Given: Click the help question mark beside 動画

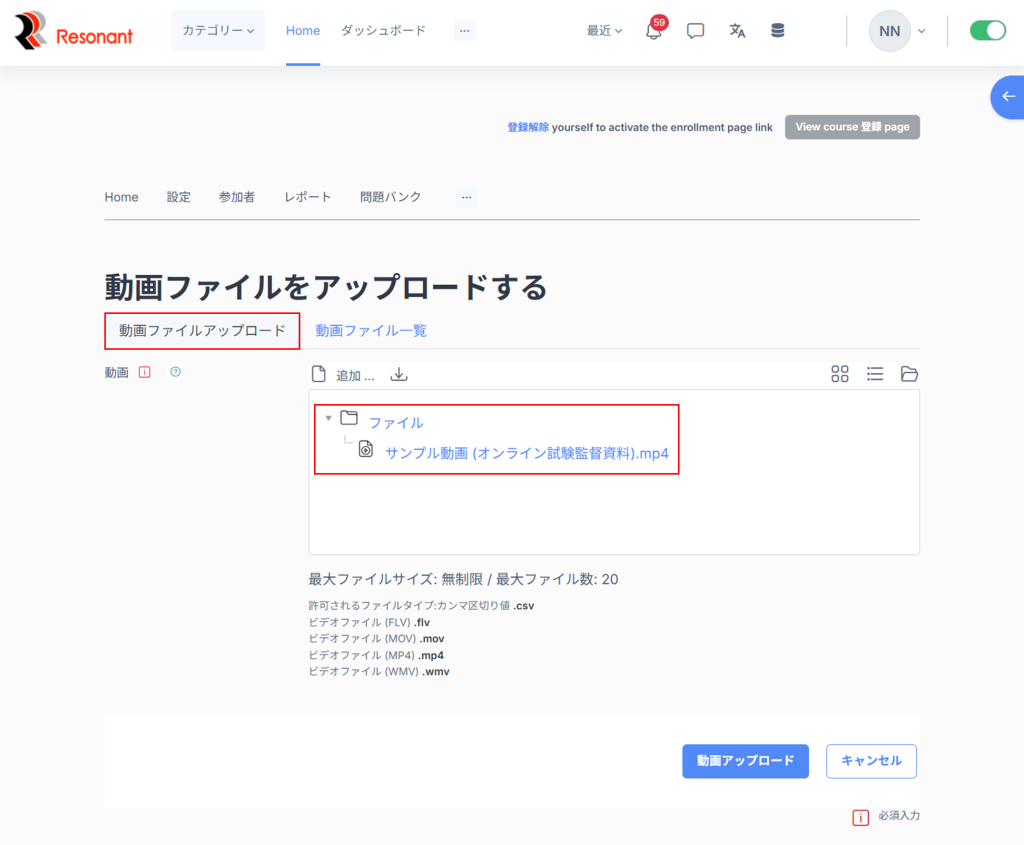Looking at the screenshot, I should [x=176, y=372].
